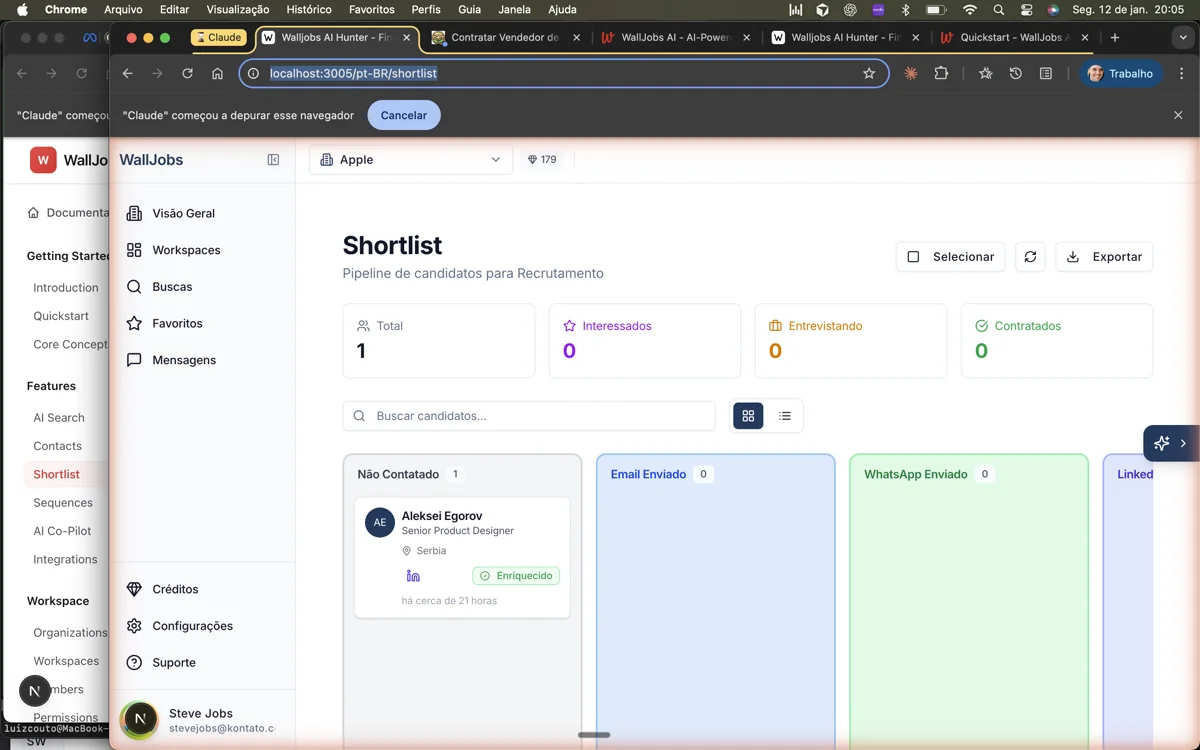This screenshot has width=1200, height=750.
Task: Toggle grid view for candidates
Action: point(748,415)
